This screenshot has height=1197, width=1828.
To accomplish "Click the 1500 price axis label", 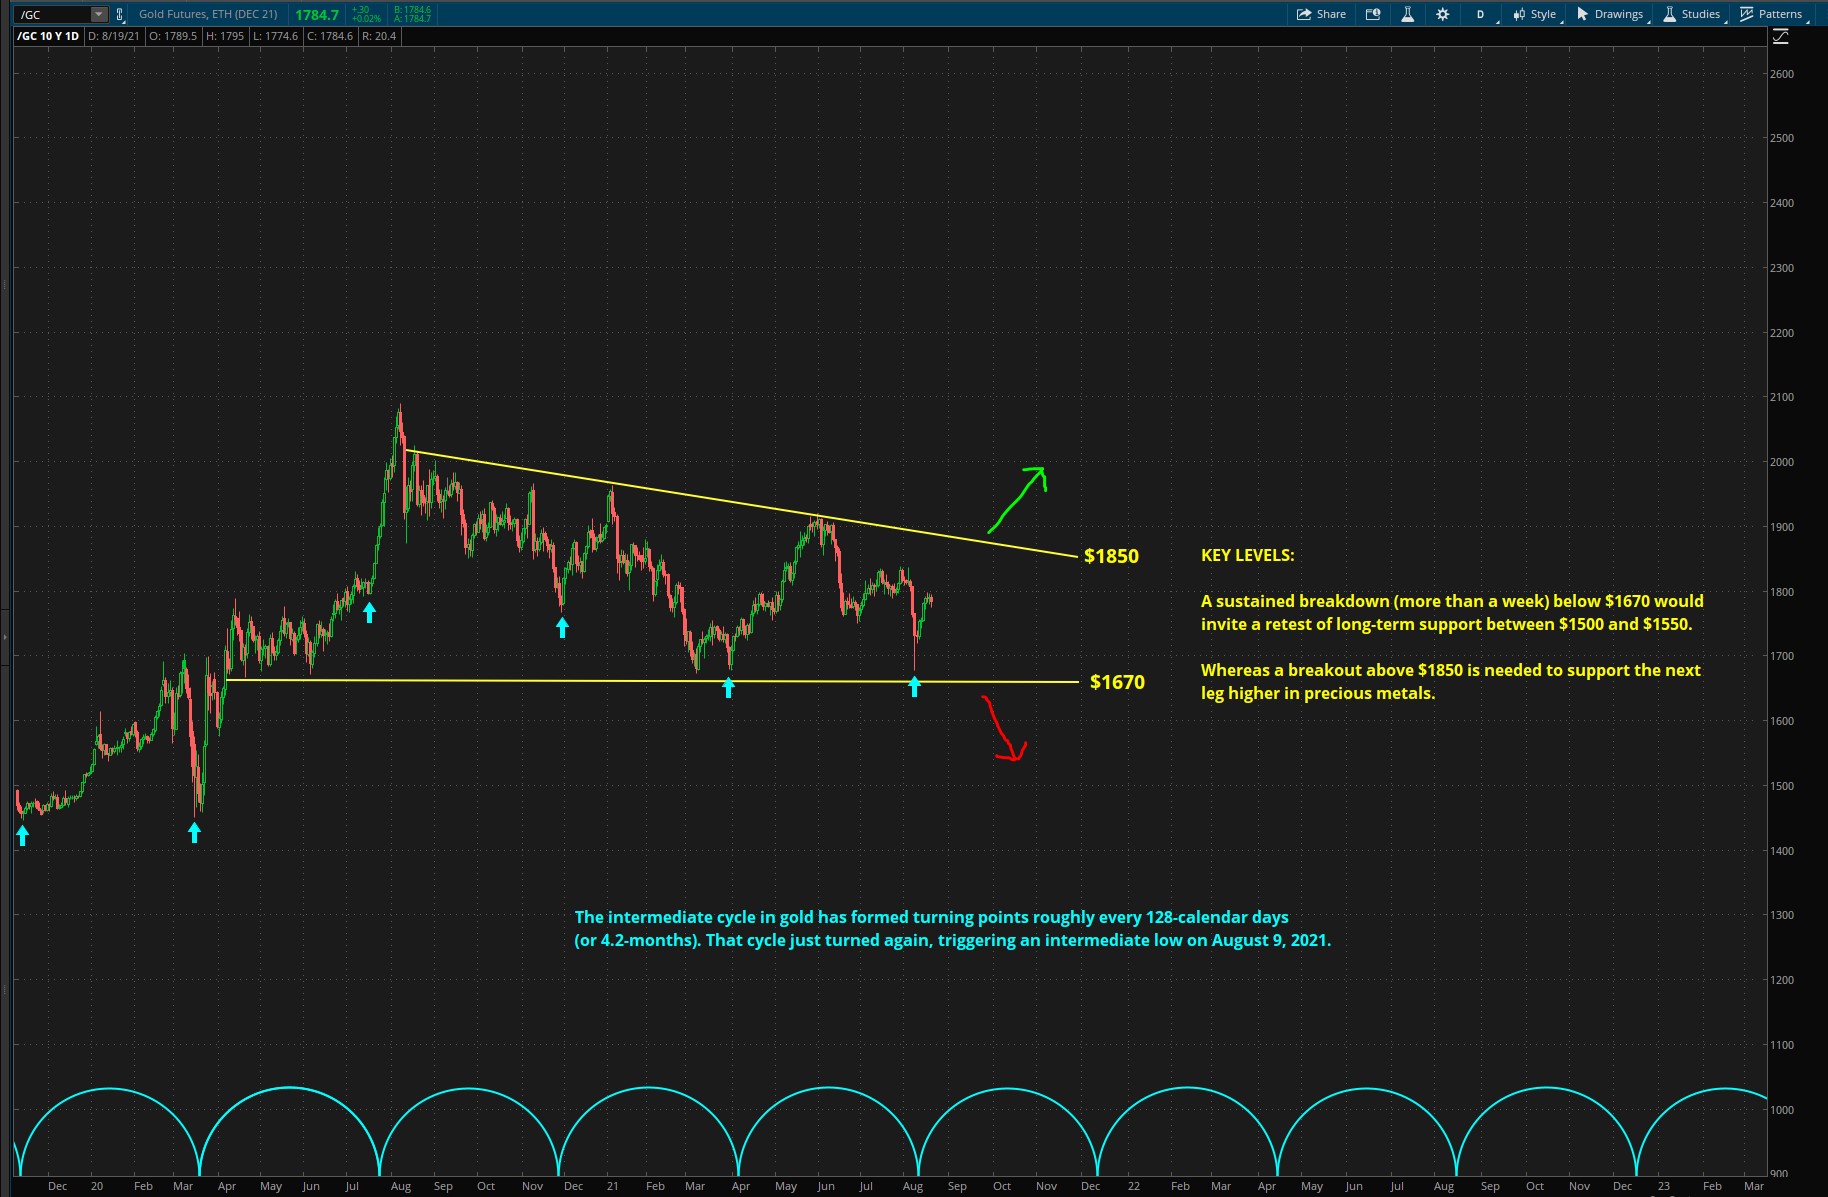I will point(1782,786).
